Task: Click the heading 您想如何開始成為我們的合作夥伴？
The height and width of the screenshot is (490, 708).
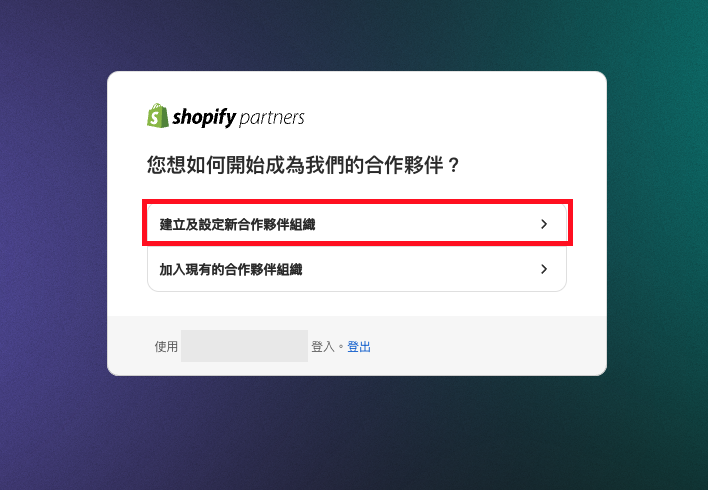Action: [303, 165]
